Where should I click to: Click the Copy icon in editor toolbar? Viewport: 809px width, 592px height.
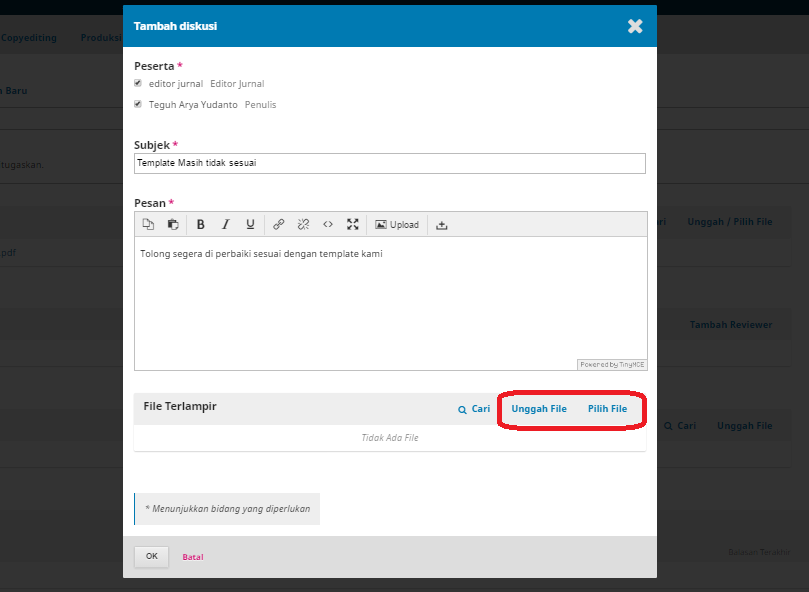click(x=148, y=225)
